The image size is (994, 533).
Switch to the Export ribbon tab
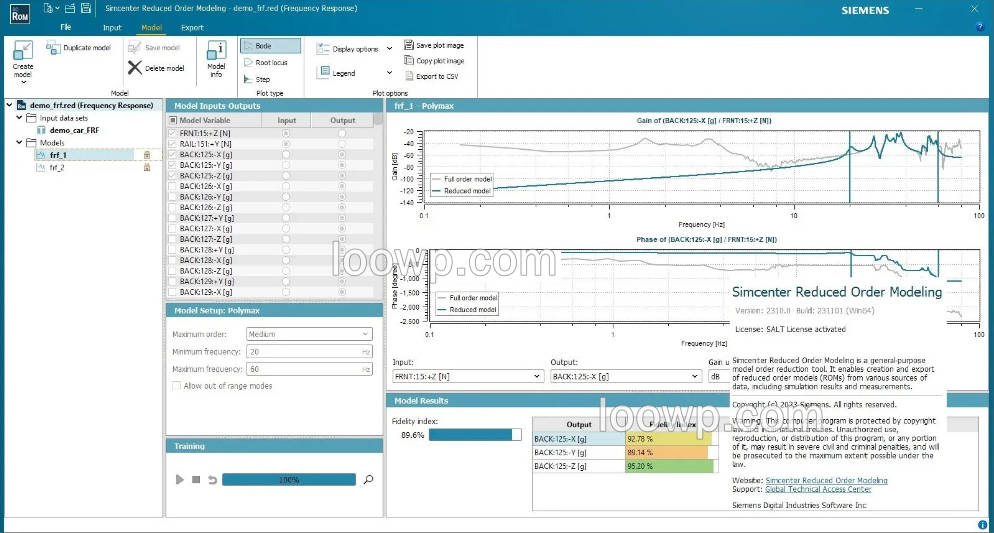[x=192, y=27]
